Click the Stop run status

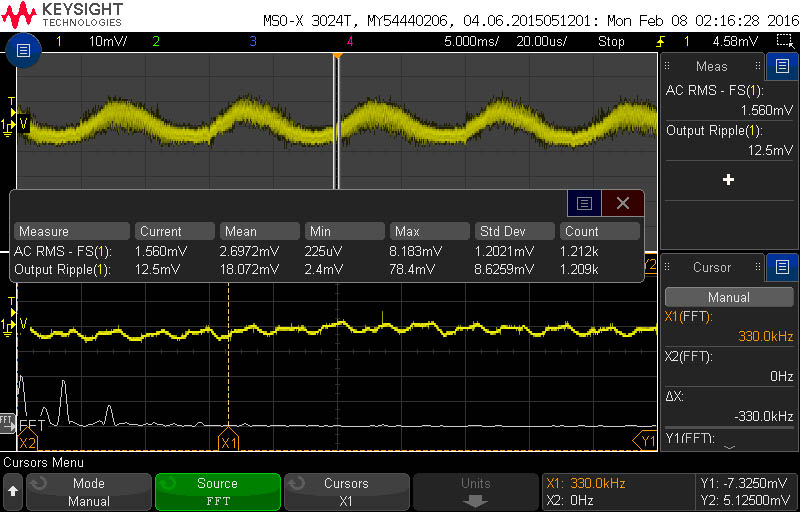(611, 41)
